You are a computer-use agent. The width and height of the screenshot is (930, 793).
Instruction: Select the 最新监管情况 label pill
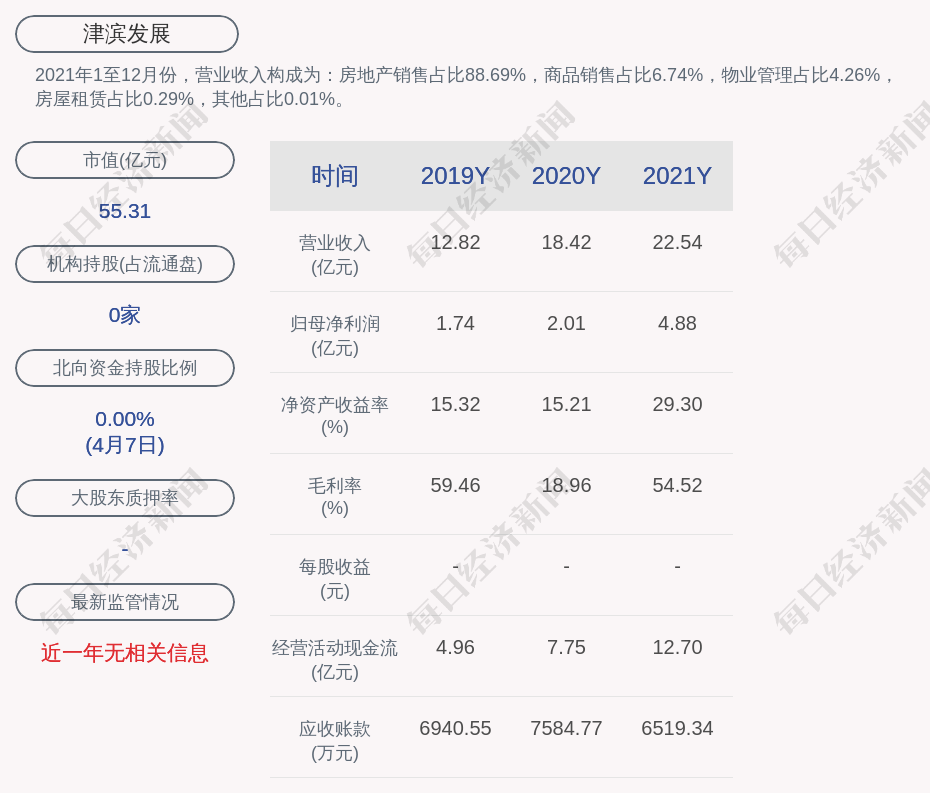[x=125, y=602]
